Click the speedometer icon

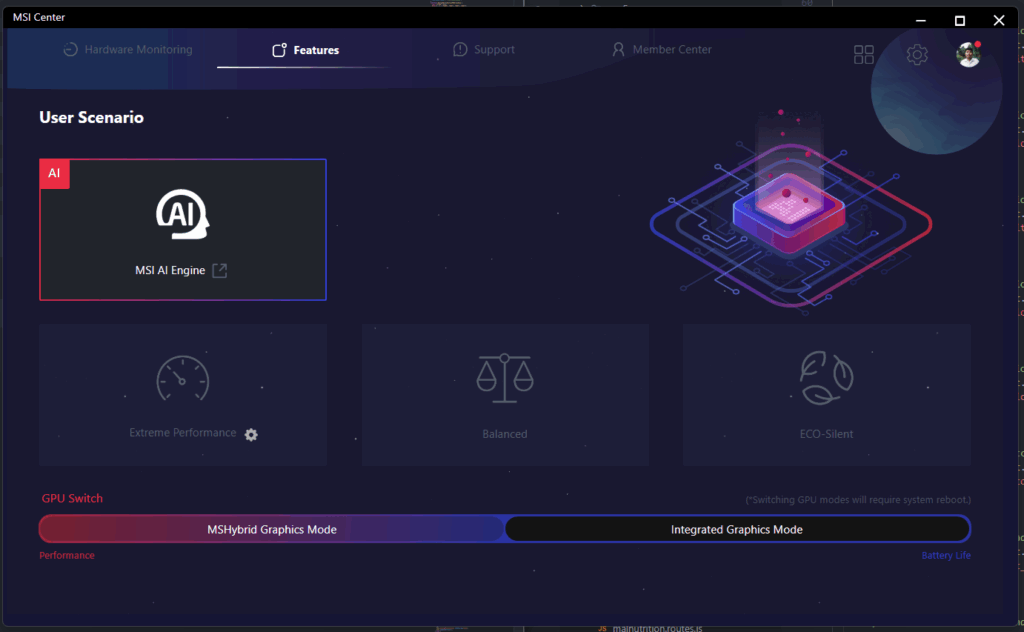coord(182,378)
